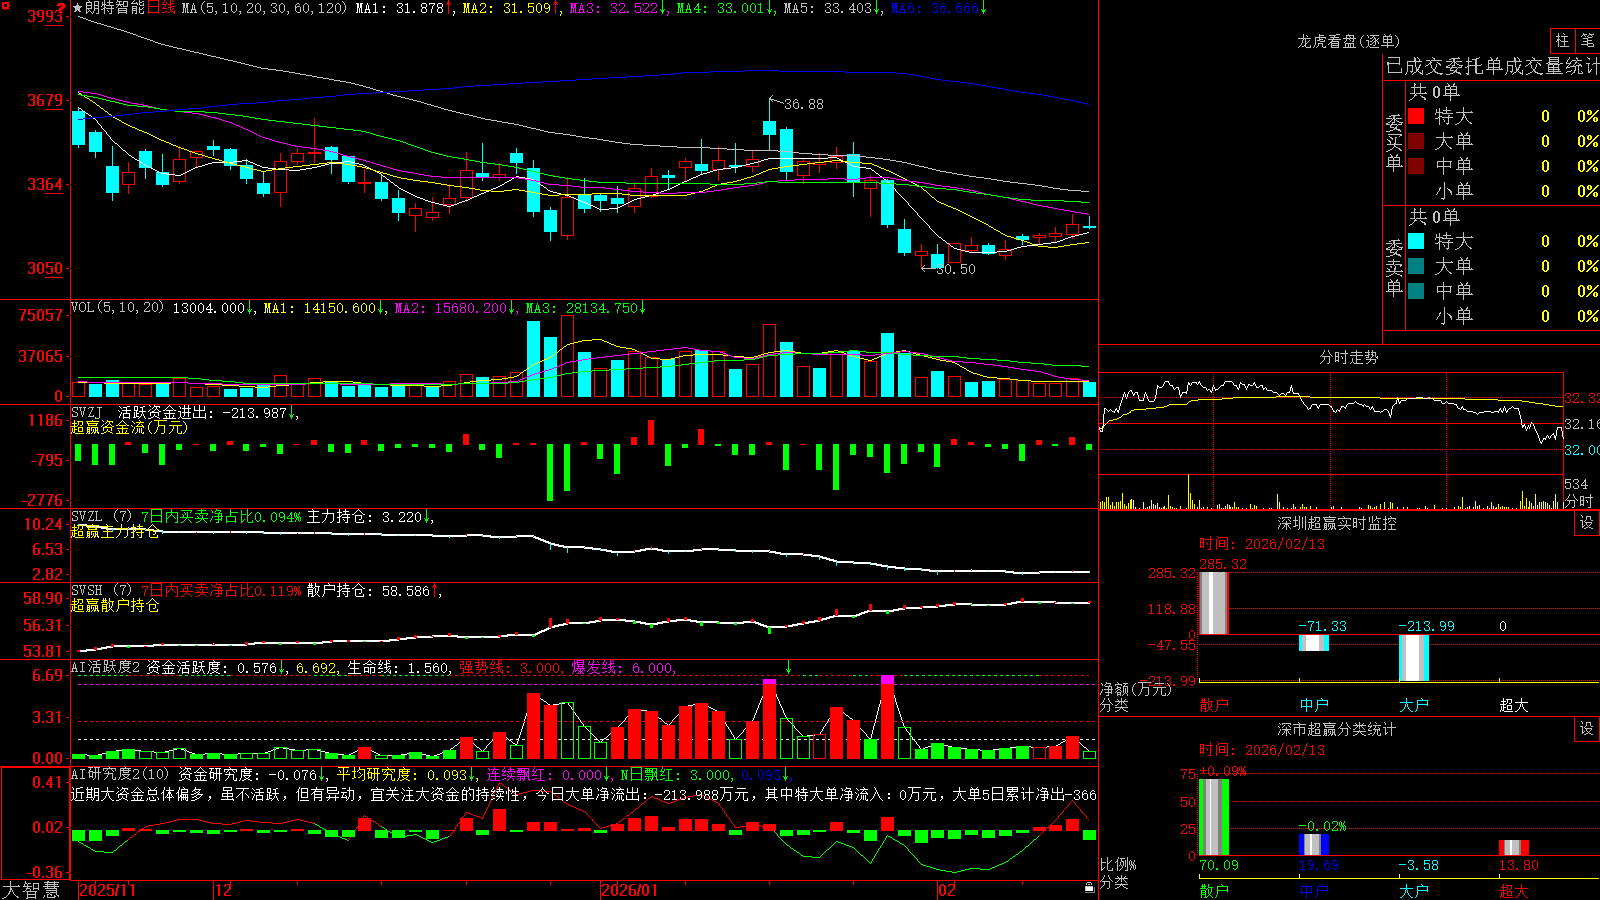
Task: Click the 小单 row in 委卖单 section
Action: 1503,316
